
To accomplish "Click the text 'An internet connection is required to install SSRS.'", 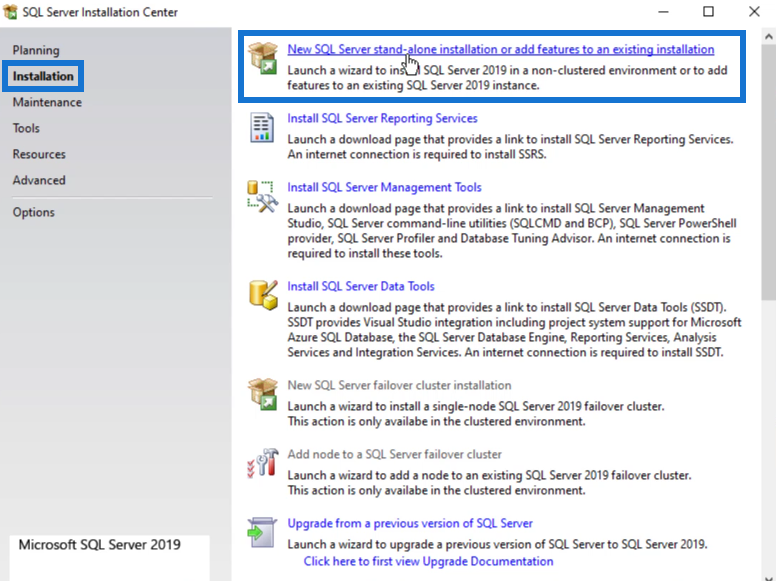I will coord(417,154).
